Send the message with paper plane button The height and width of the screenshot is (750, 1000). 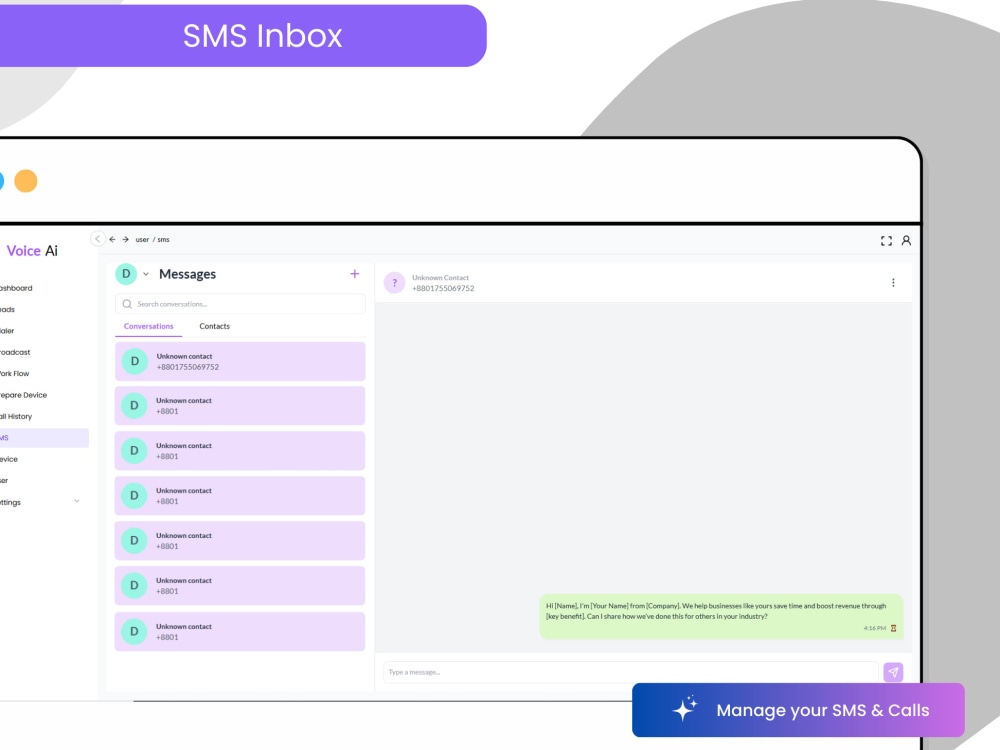pyautogui.click(x=893, y=672)
